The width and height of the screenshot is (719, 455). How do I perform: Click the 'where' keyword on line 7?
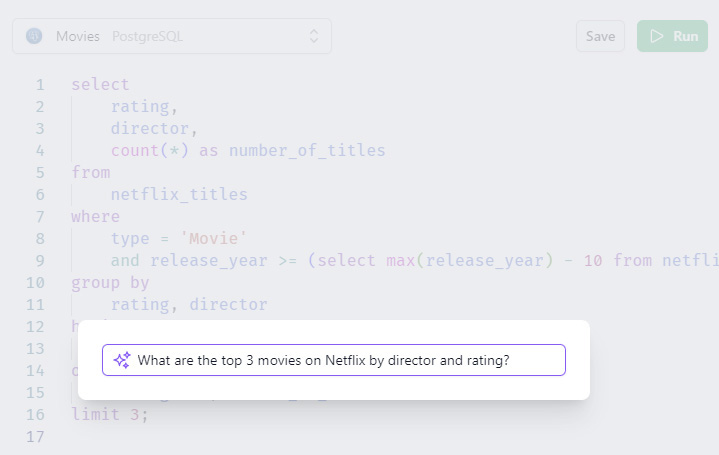(95, 216)
